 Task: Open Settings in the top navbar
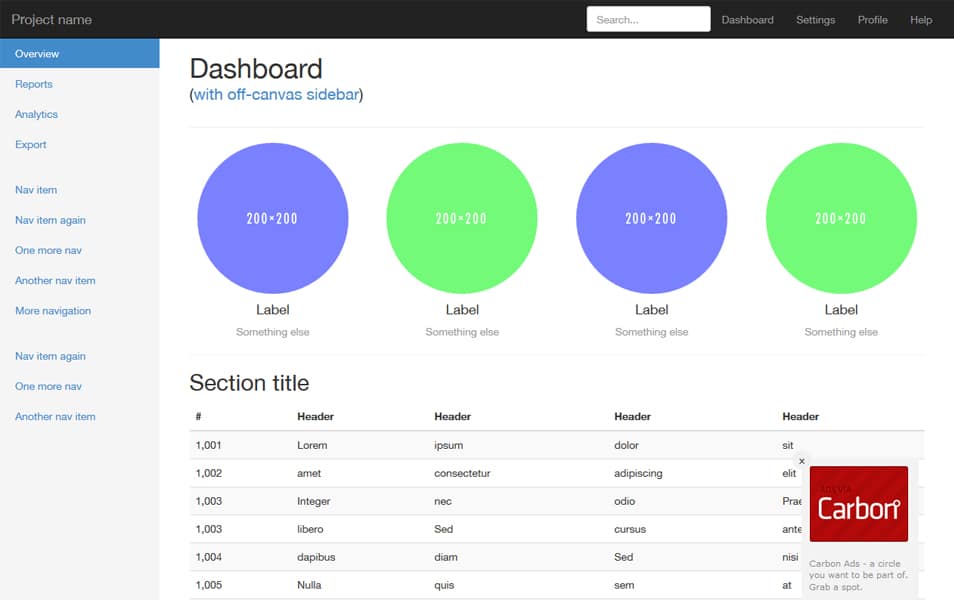[x=815, y=19]
